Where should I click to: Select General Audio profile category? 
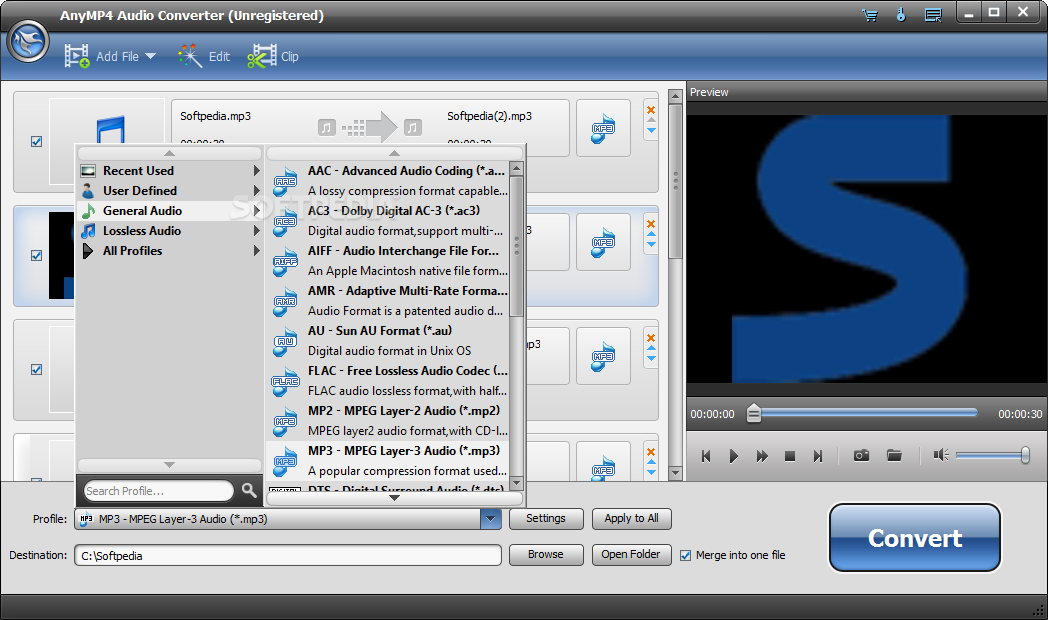[x=170, y=211]
